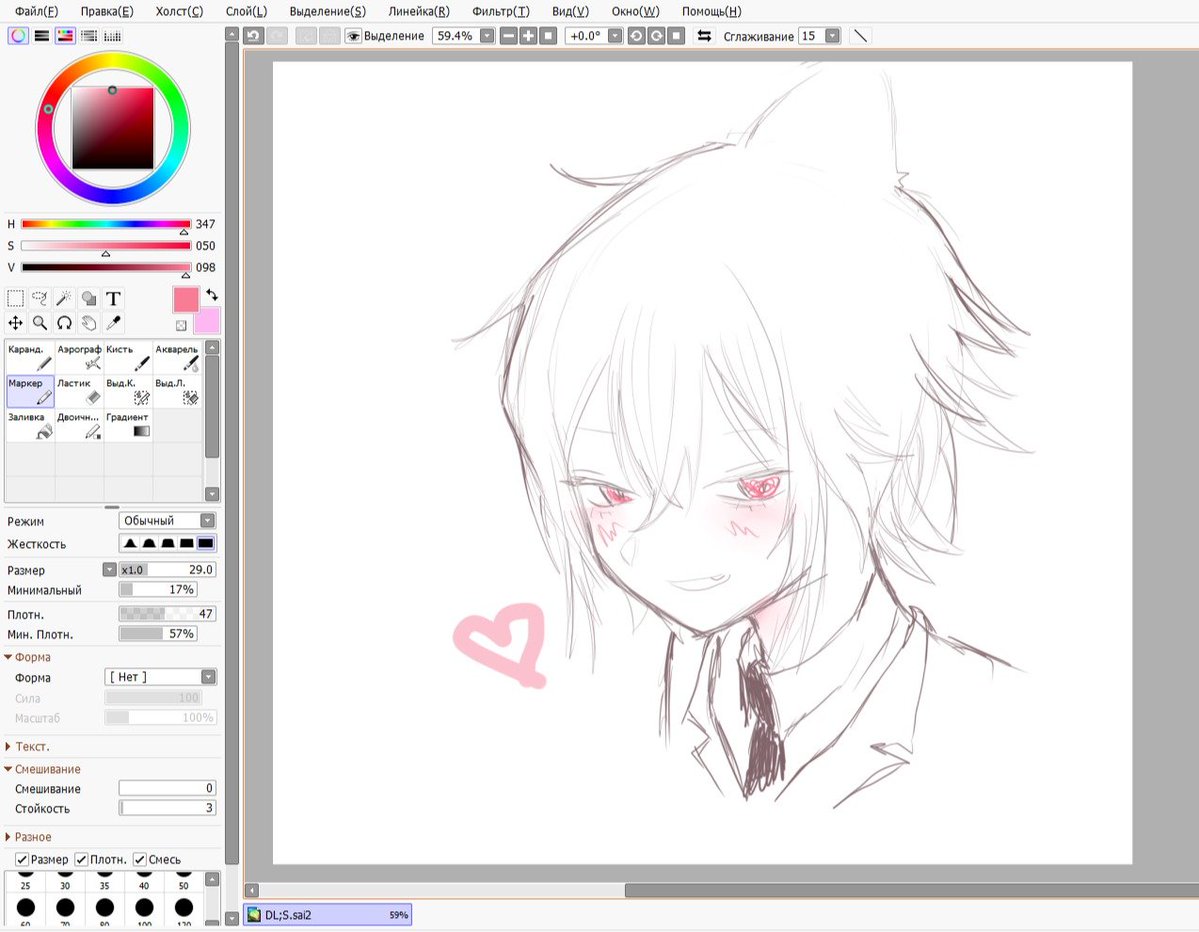Select the Каранд. pencil brush
Image resolution: width=1199 pixels, height=932 pixels.
coord(30,357)
